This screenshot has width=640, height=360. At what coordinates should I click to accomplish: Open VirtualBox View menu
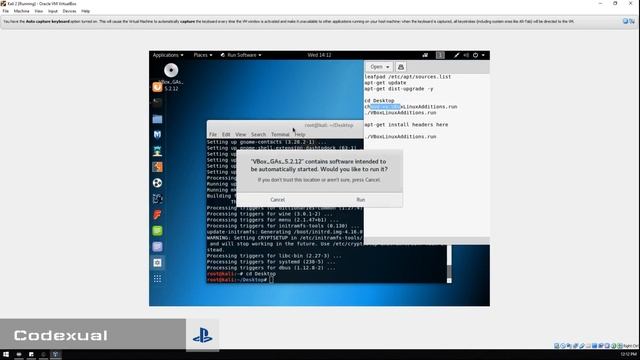[x=39, y=11]
